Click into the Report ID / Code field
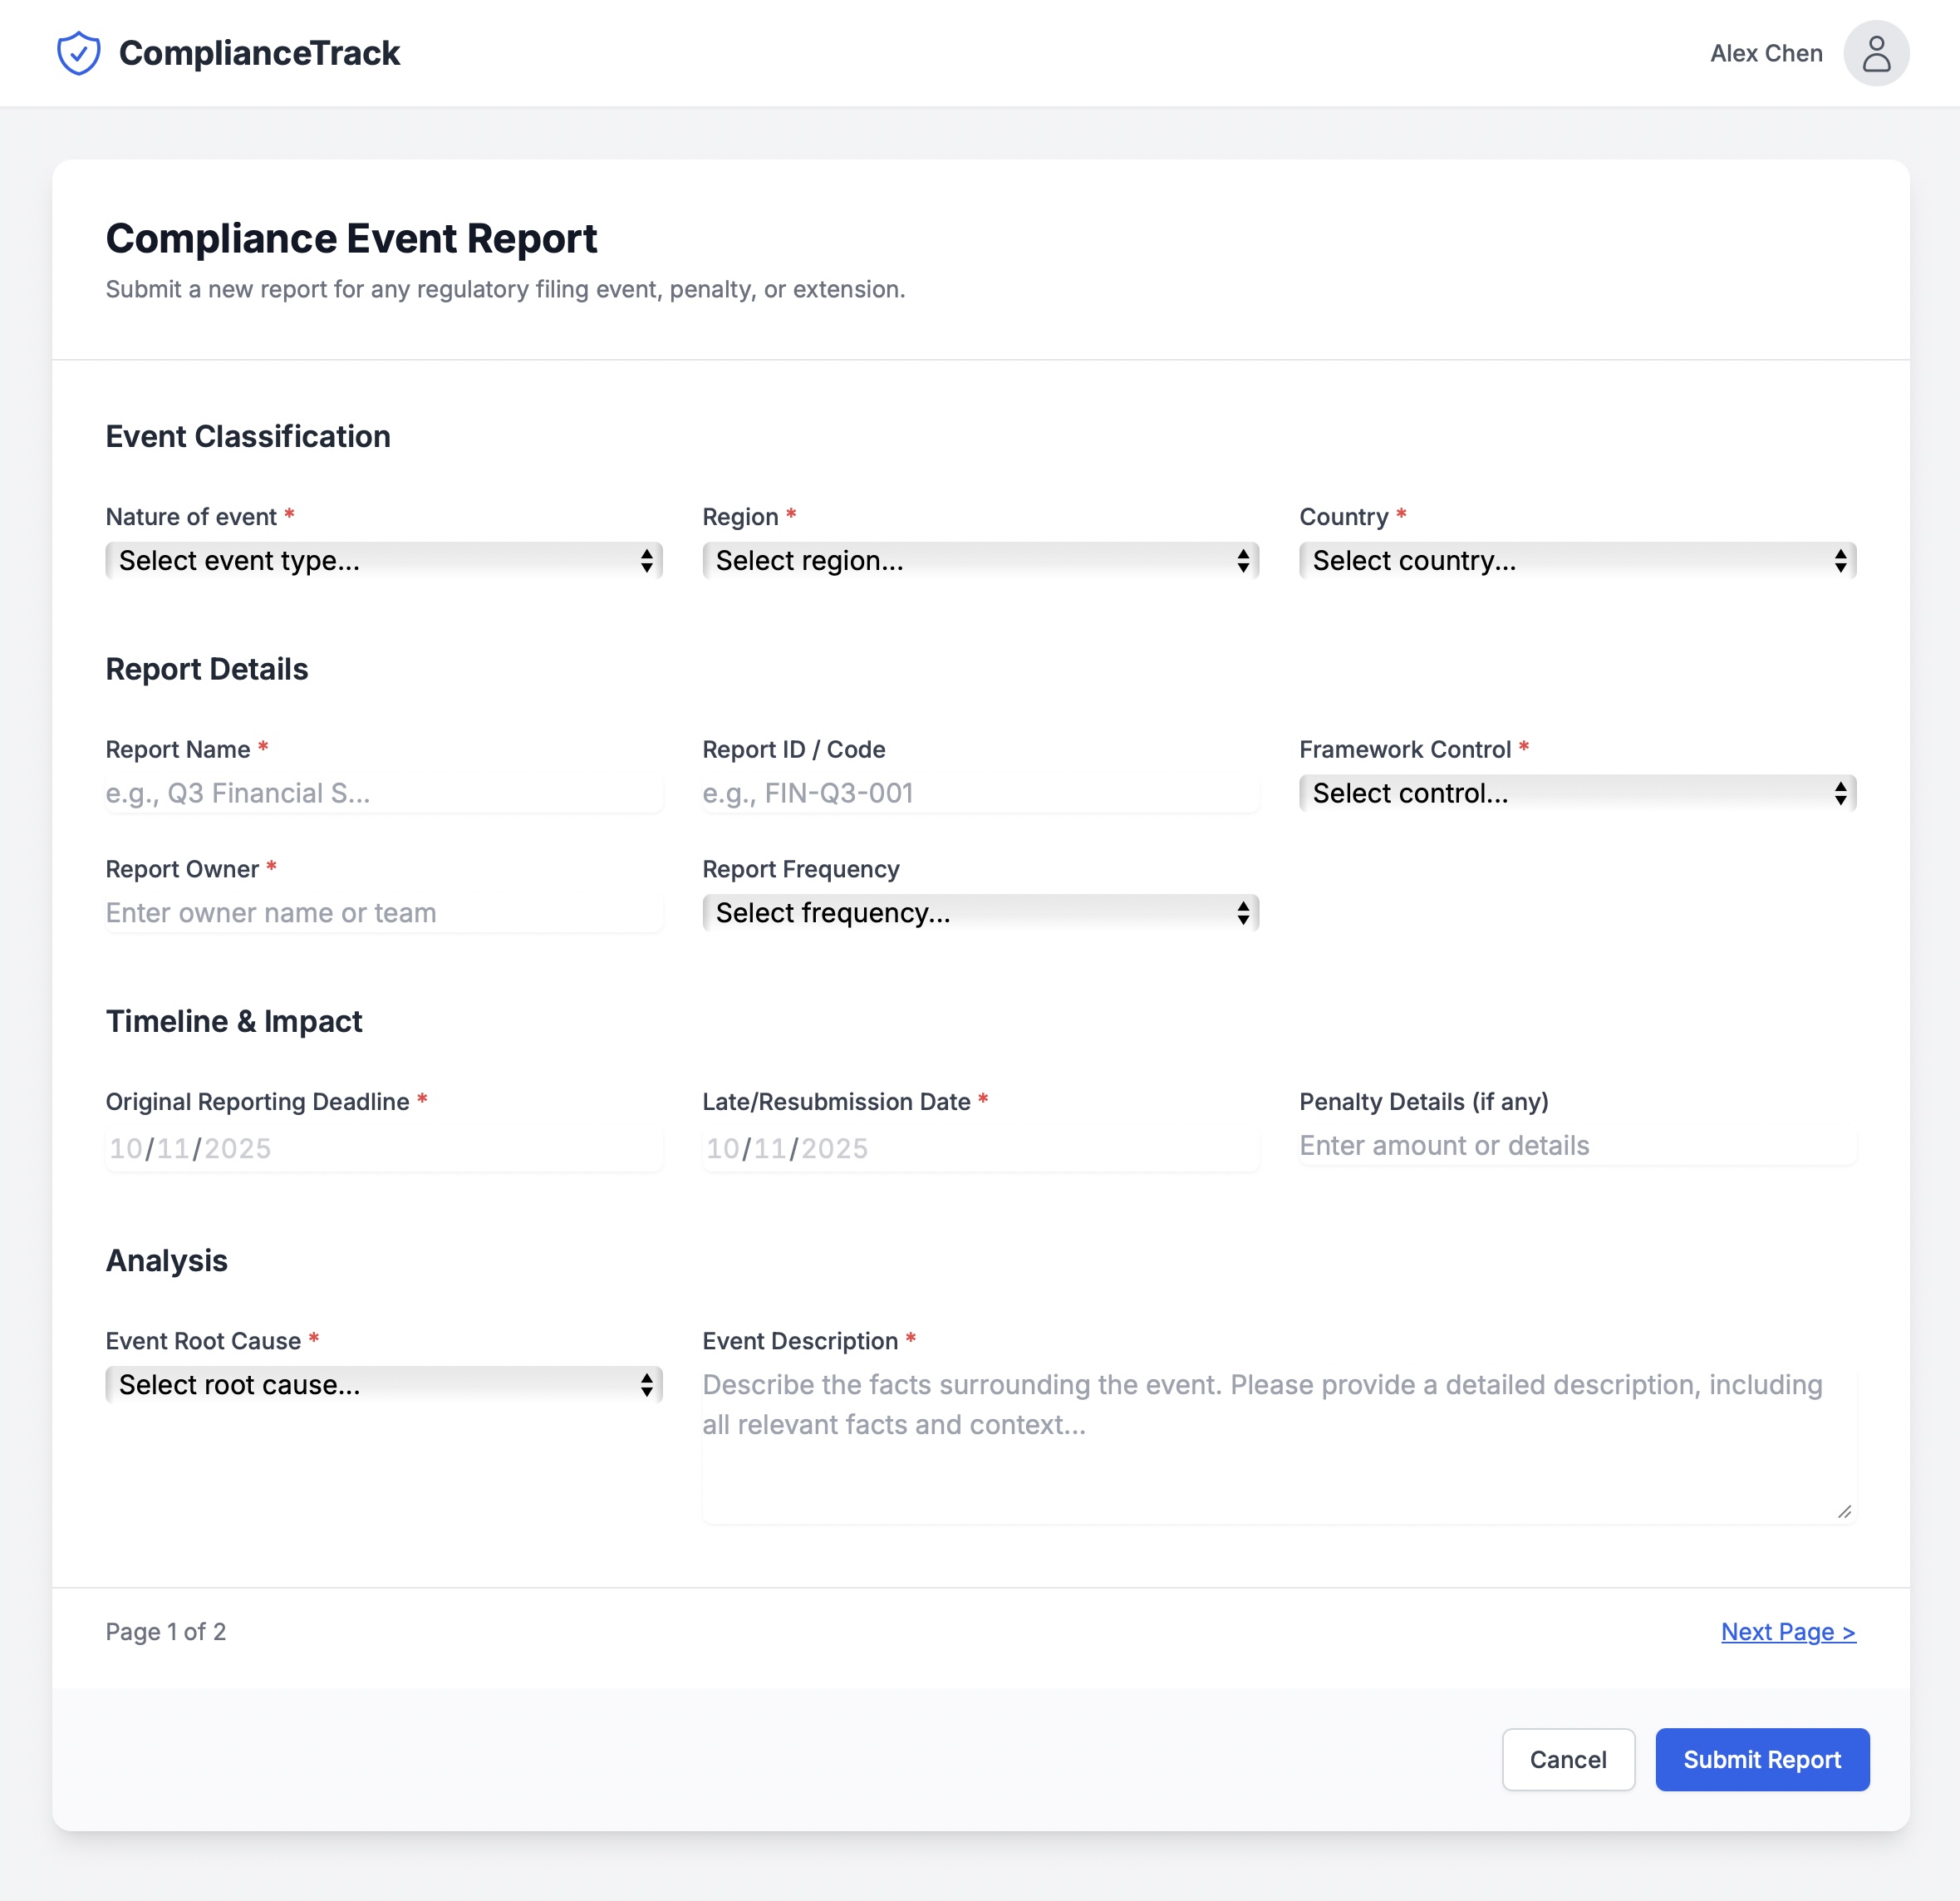The width and height of the screenshot is (1960, 1901). coord(980,793)
